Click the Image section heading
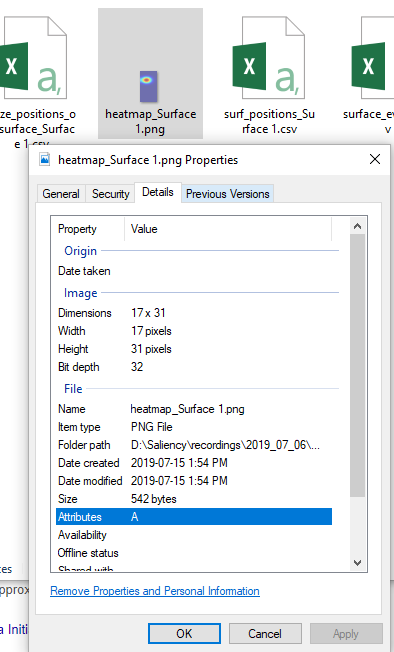The image size is (394, 652). (x=80, y=293)
